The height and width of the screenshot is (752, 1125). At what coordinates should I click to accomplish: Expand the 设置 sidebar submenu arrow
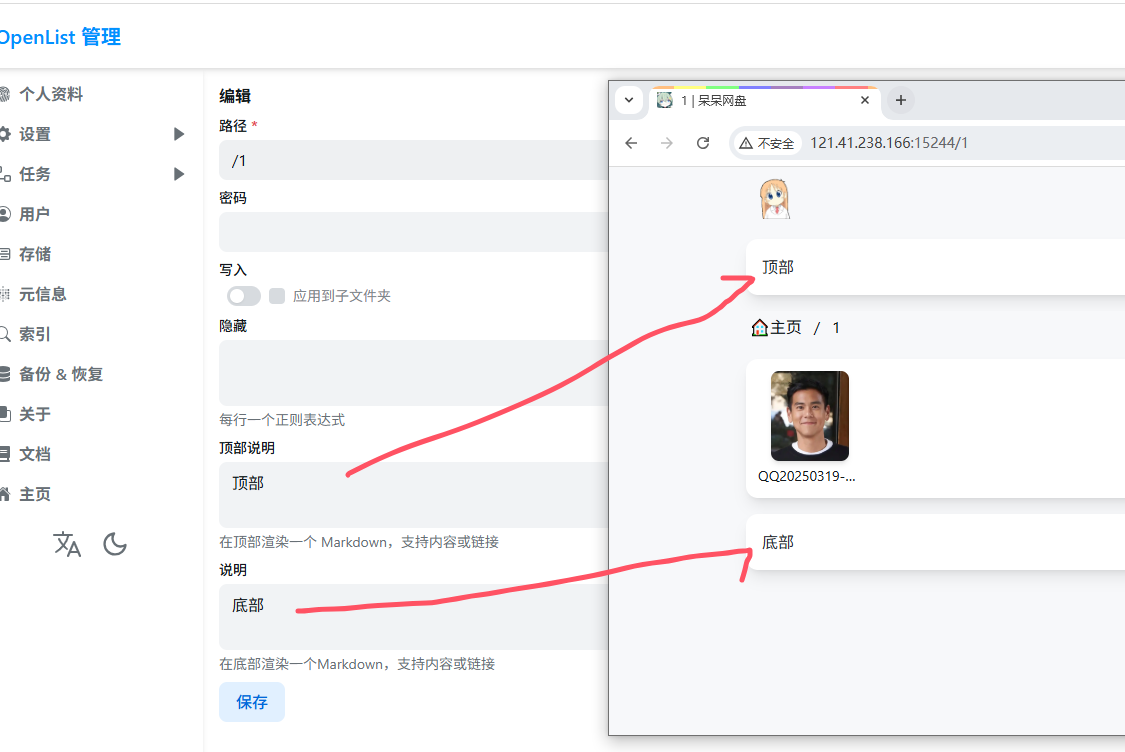click(179, 134)
